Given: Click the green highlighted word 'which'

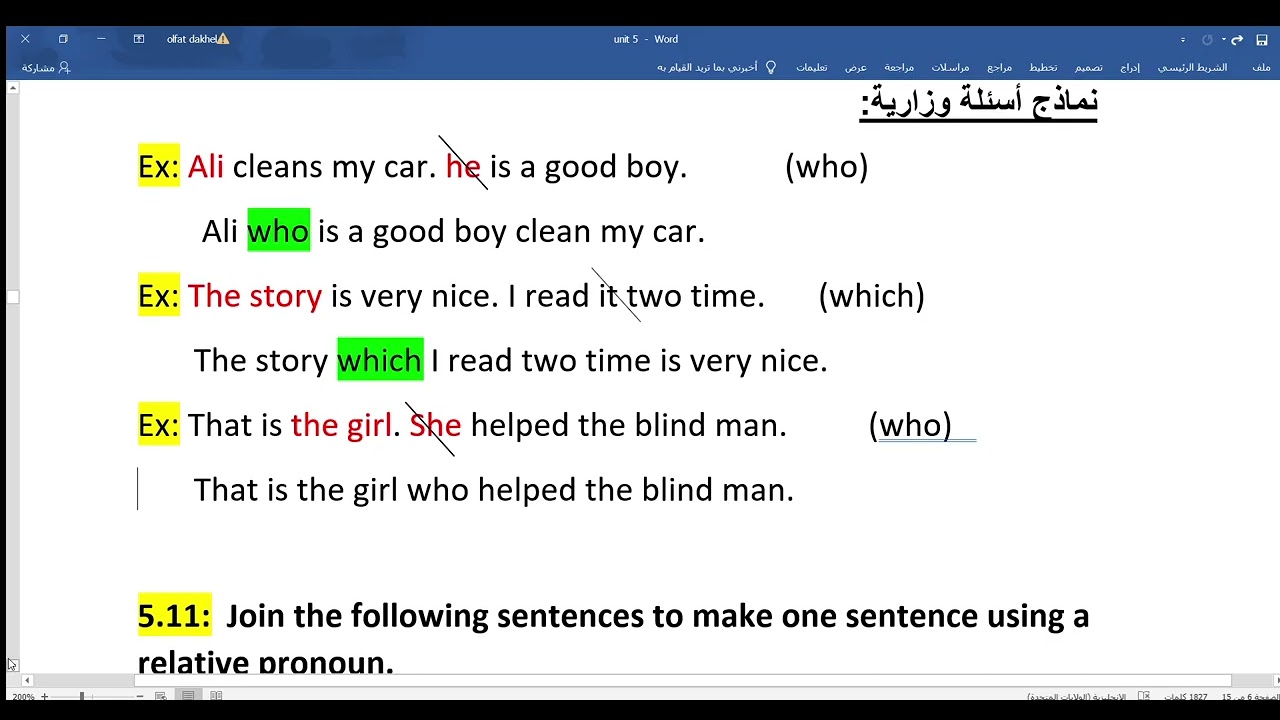Looking at the screenshot, I should (x=380, y=360).
